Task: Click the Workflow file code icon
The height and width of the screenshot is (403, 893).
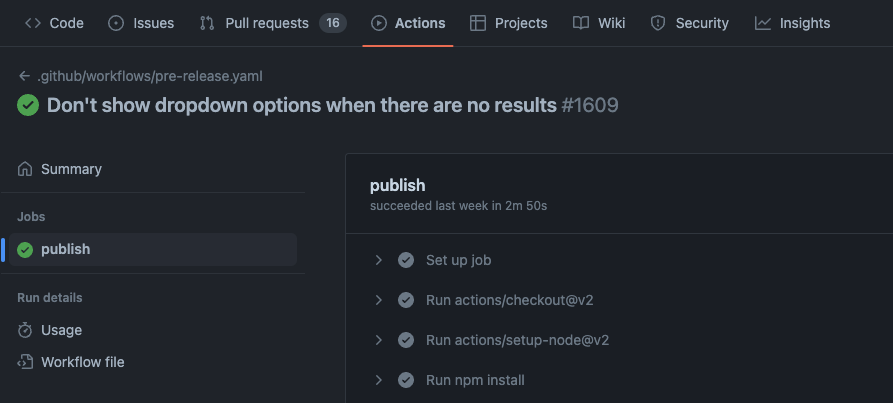Action: click(x=24, y=362)
